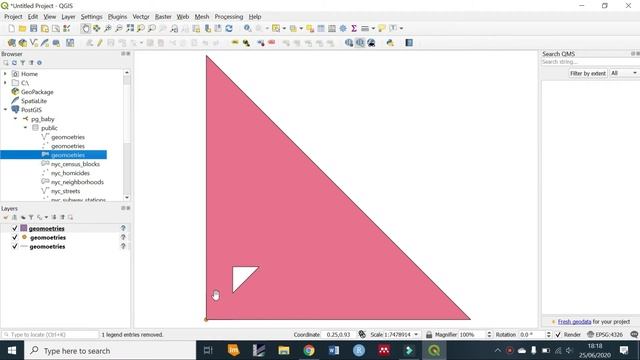The height and width of the screenshot is (360, 640).
Task: Click the Refresh icon in the Browser panel
Action: pos(14,63)
